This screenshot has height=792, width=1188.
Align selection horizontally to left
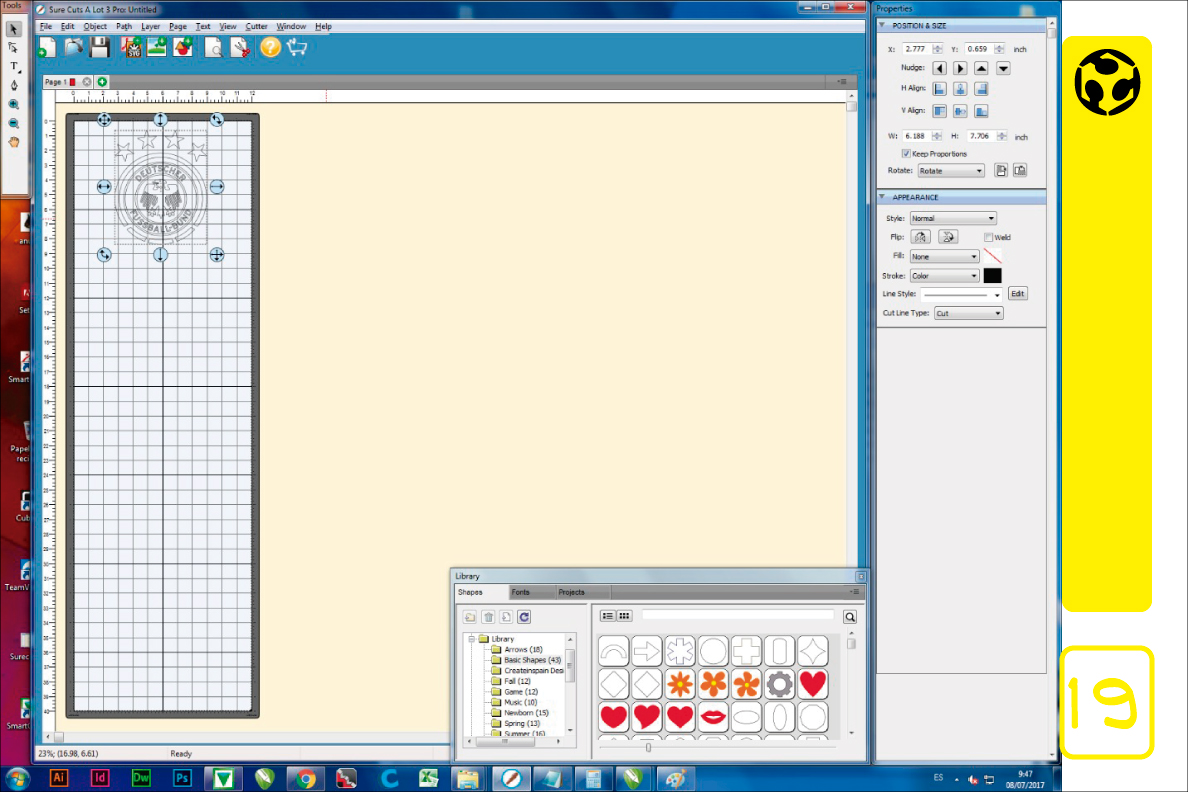pyautogui.click(x=939, y=89)
